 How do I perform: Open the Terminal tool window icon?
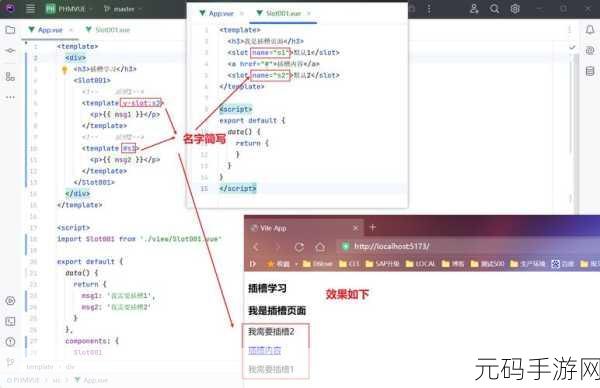pyautogui.click(x=10, y=321)
